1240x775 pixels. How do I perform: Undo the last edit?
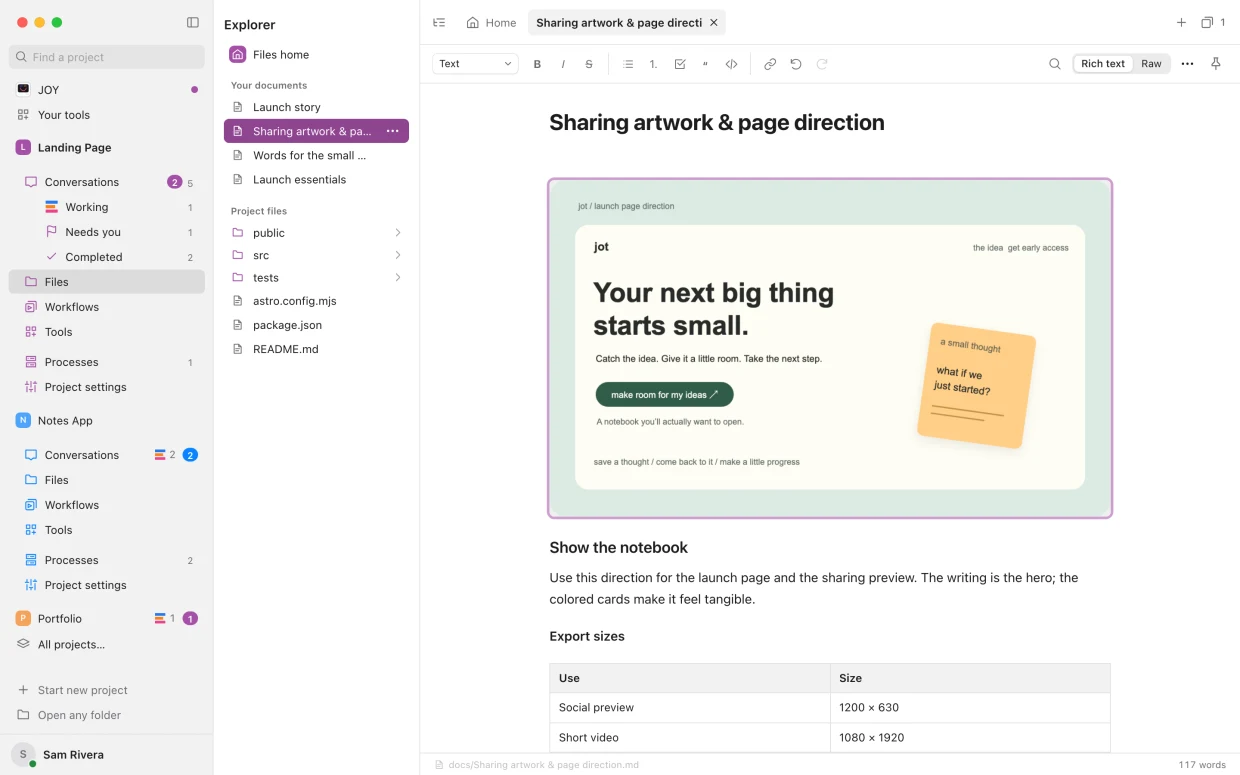[x=796, y=64]
